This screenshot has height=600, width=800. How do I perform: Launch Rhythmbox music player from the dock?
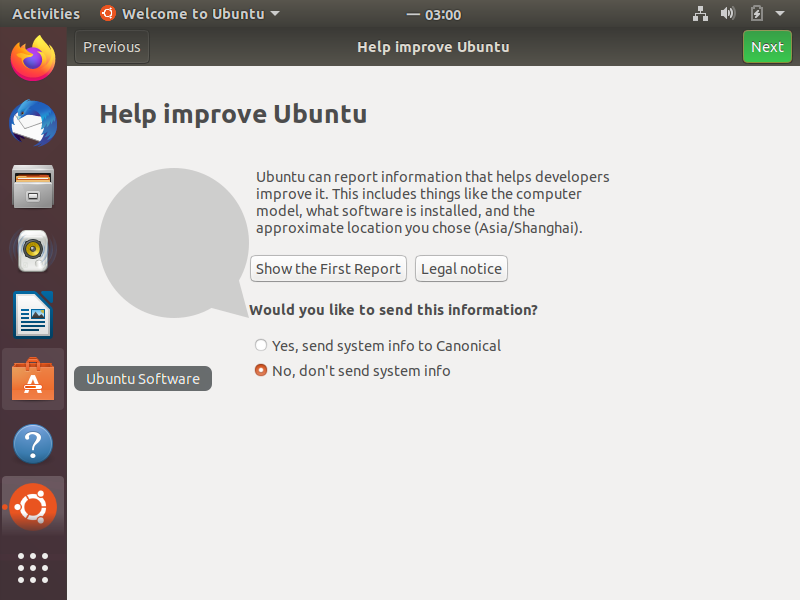(x=33, y=251)
